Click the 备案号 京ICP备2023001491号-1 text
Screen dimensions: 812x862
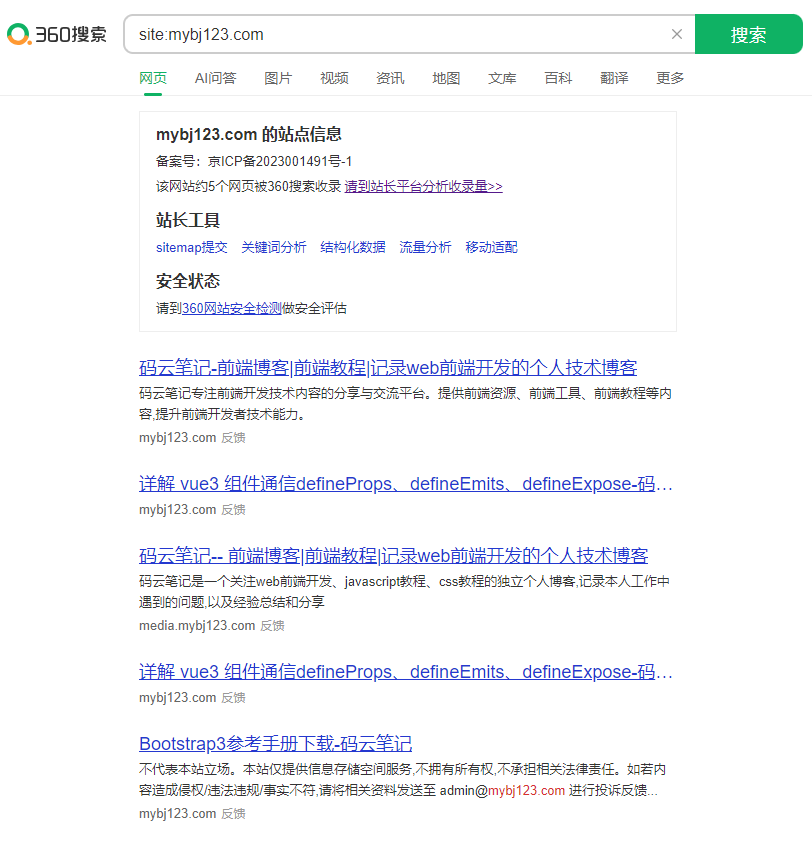[x=254, y=161]
